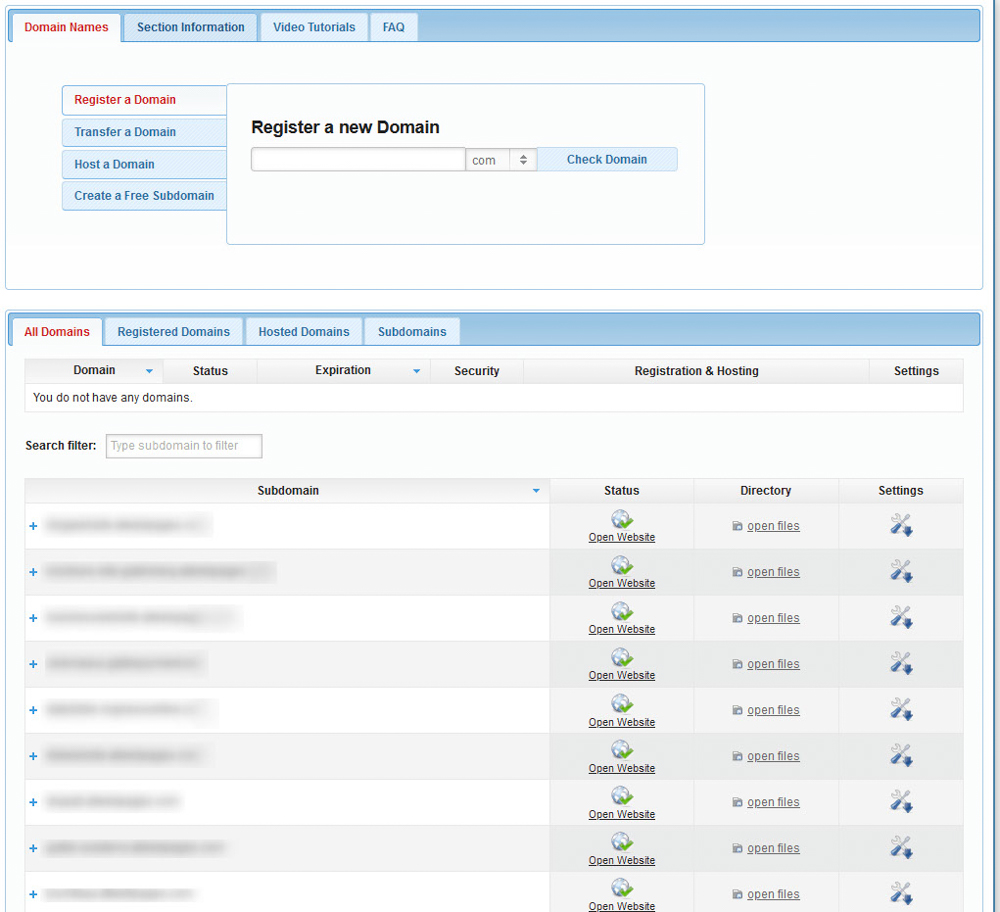Click inside the subdomain search filter field
Image resolution: width=1000 pixels, height=912 pixels.
tap(183, 446)
